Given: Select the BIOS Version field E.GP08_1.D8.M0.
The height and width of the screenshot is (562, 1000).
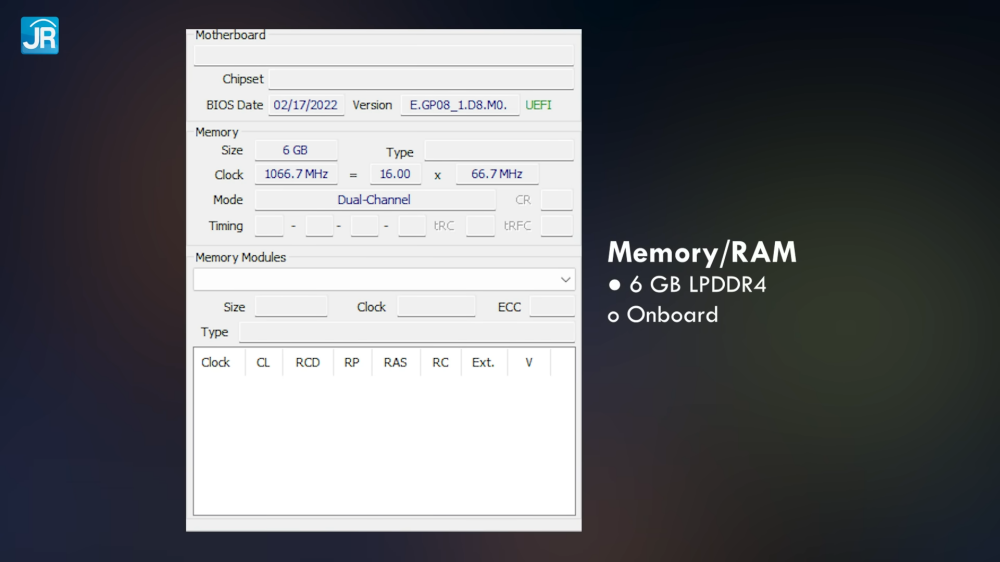Looking at the screenshot, I should coord(460,105).
